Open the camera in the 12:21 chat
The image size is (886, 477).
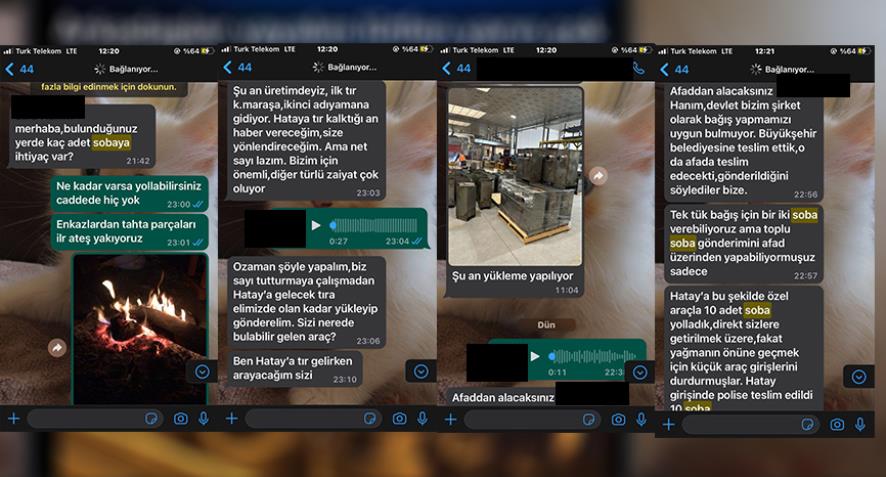coord(837,424)
